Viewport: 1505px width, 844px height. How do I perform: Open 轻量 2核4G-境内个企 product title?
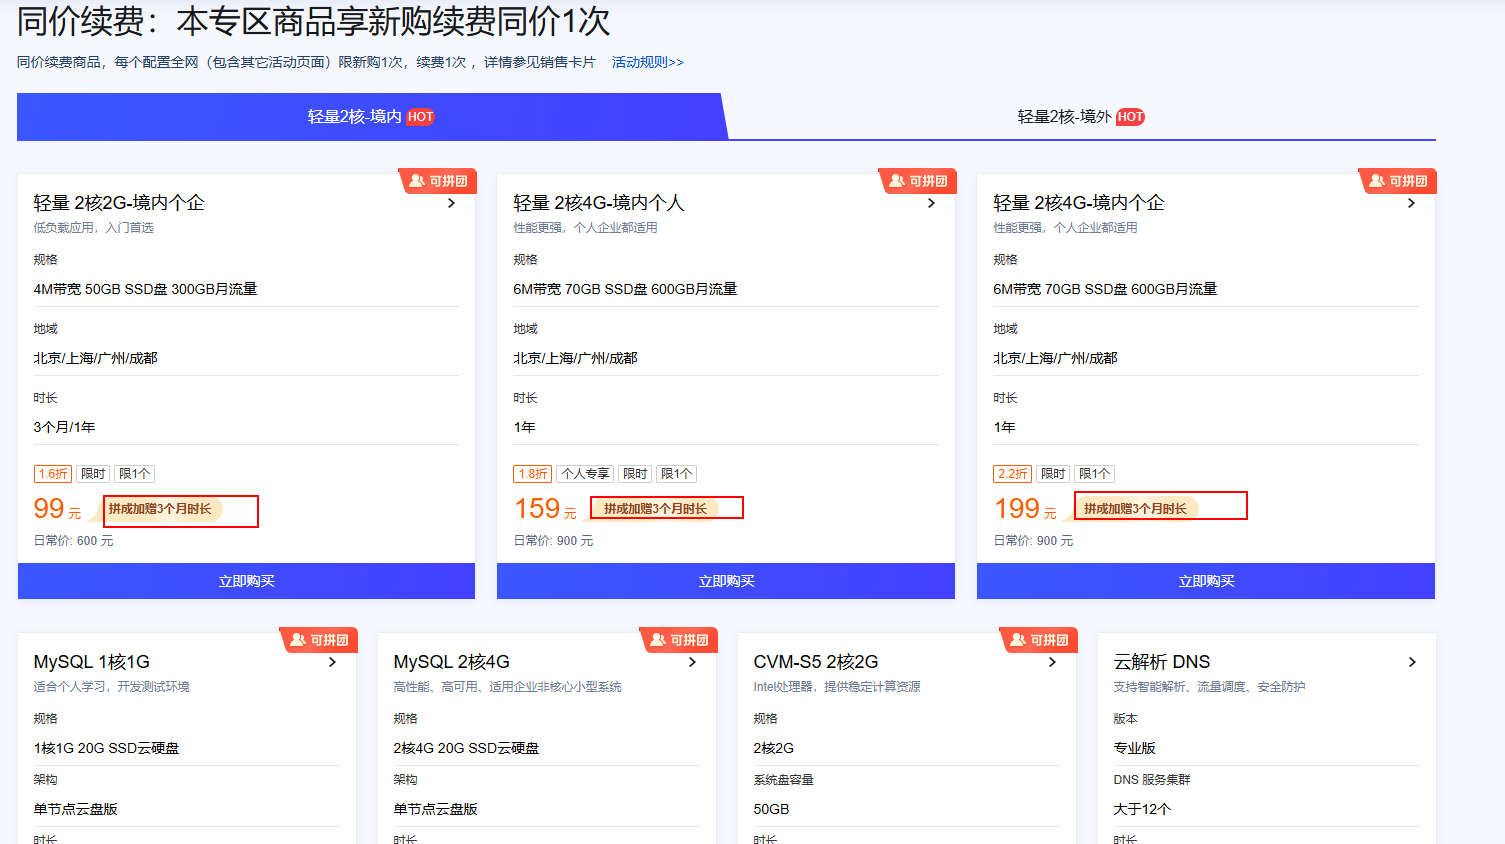coord(1079,203)
